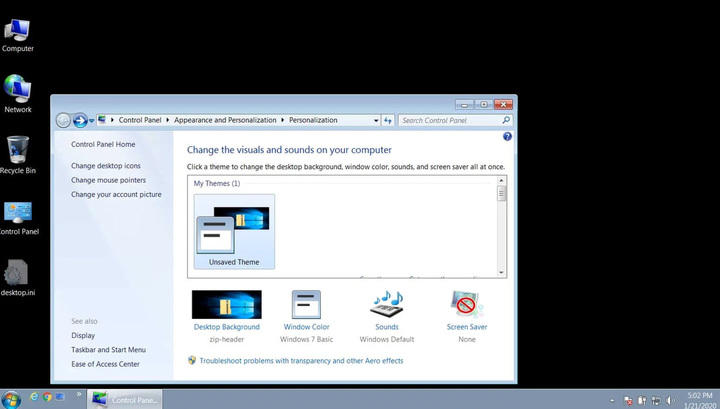Click the themes list scrollbar thumb
This screenshot has width=720, height=409.
[501, 193]
